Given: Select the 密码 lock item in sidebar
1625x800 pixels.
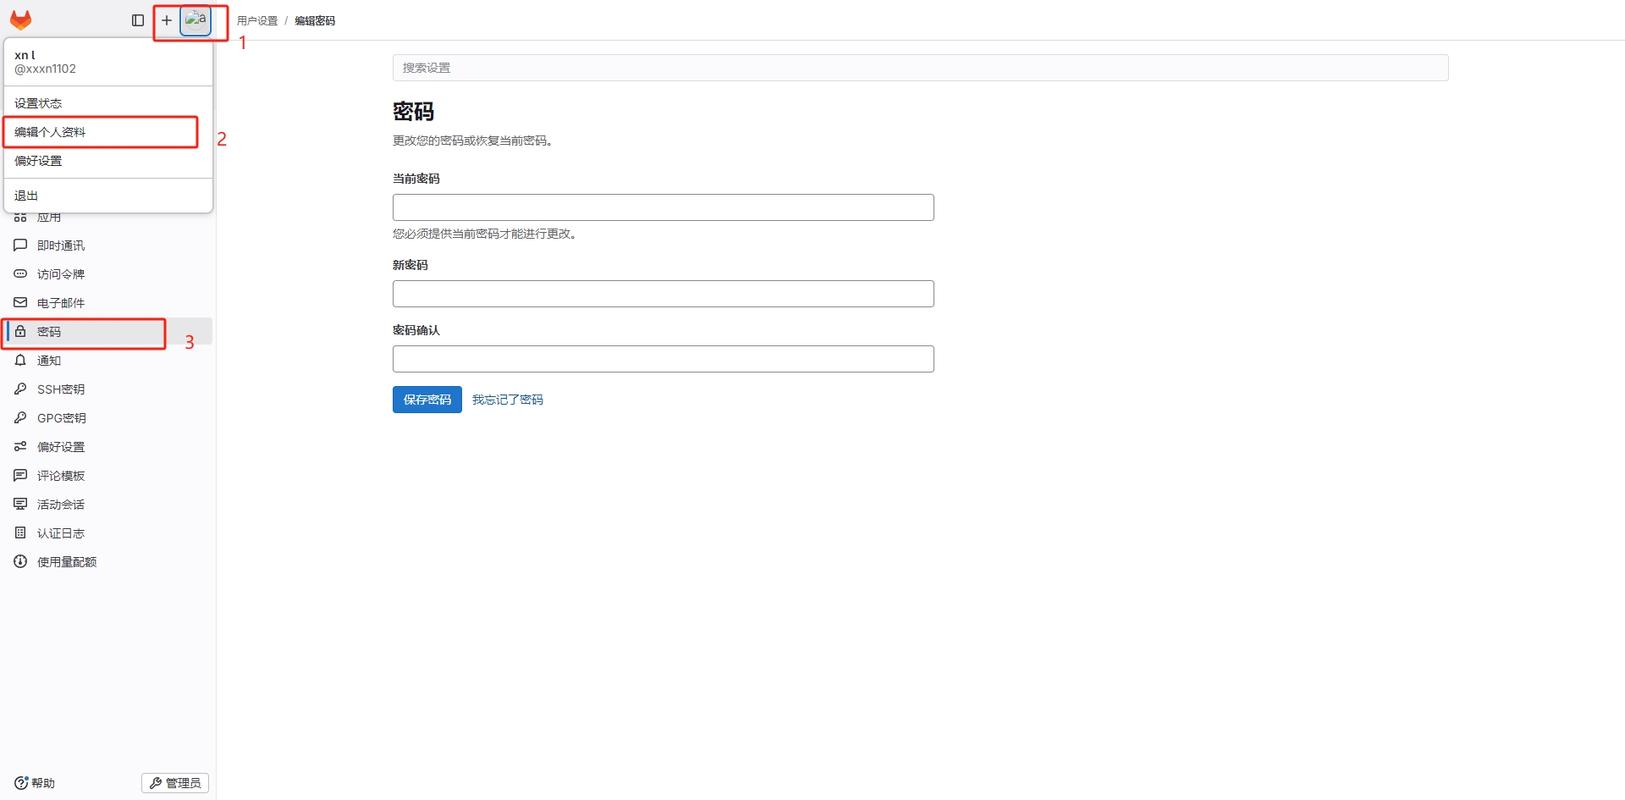Looking at the screenshot, I should pos(48,332).
